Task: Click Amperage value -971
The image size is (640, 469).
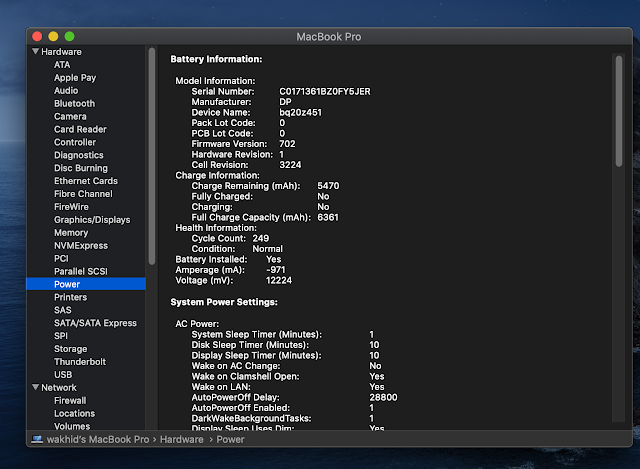Action: pos(276,270)
